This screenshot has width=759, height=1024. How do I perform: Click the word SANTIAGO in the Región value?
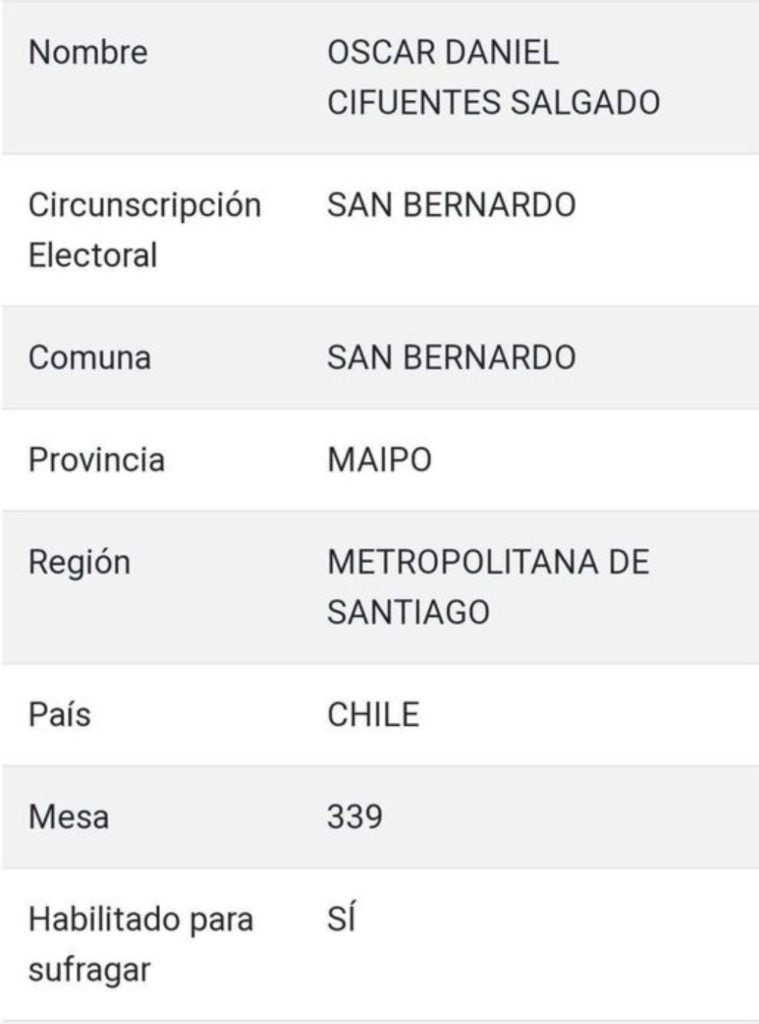[x=408, y=613]
